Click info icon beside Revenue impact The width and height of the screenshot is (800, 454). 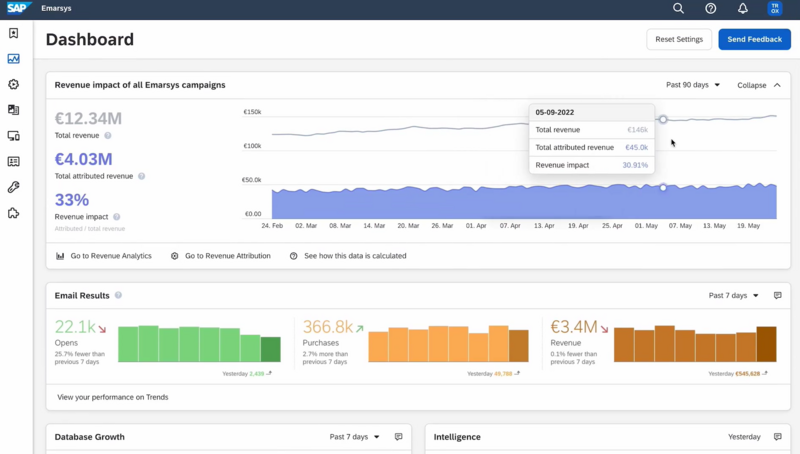tap(117, 217)
